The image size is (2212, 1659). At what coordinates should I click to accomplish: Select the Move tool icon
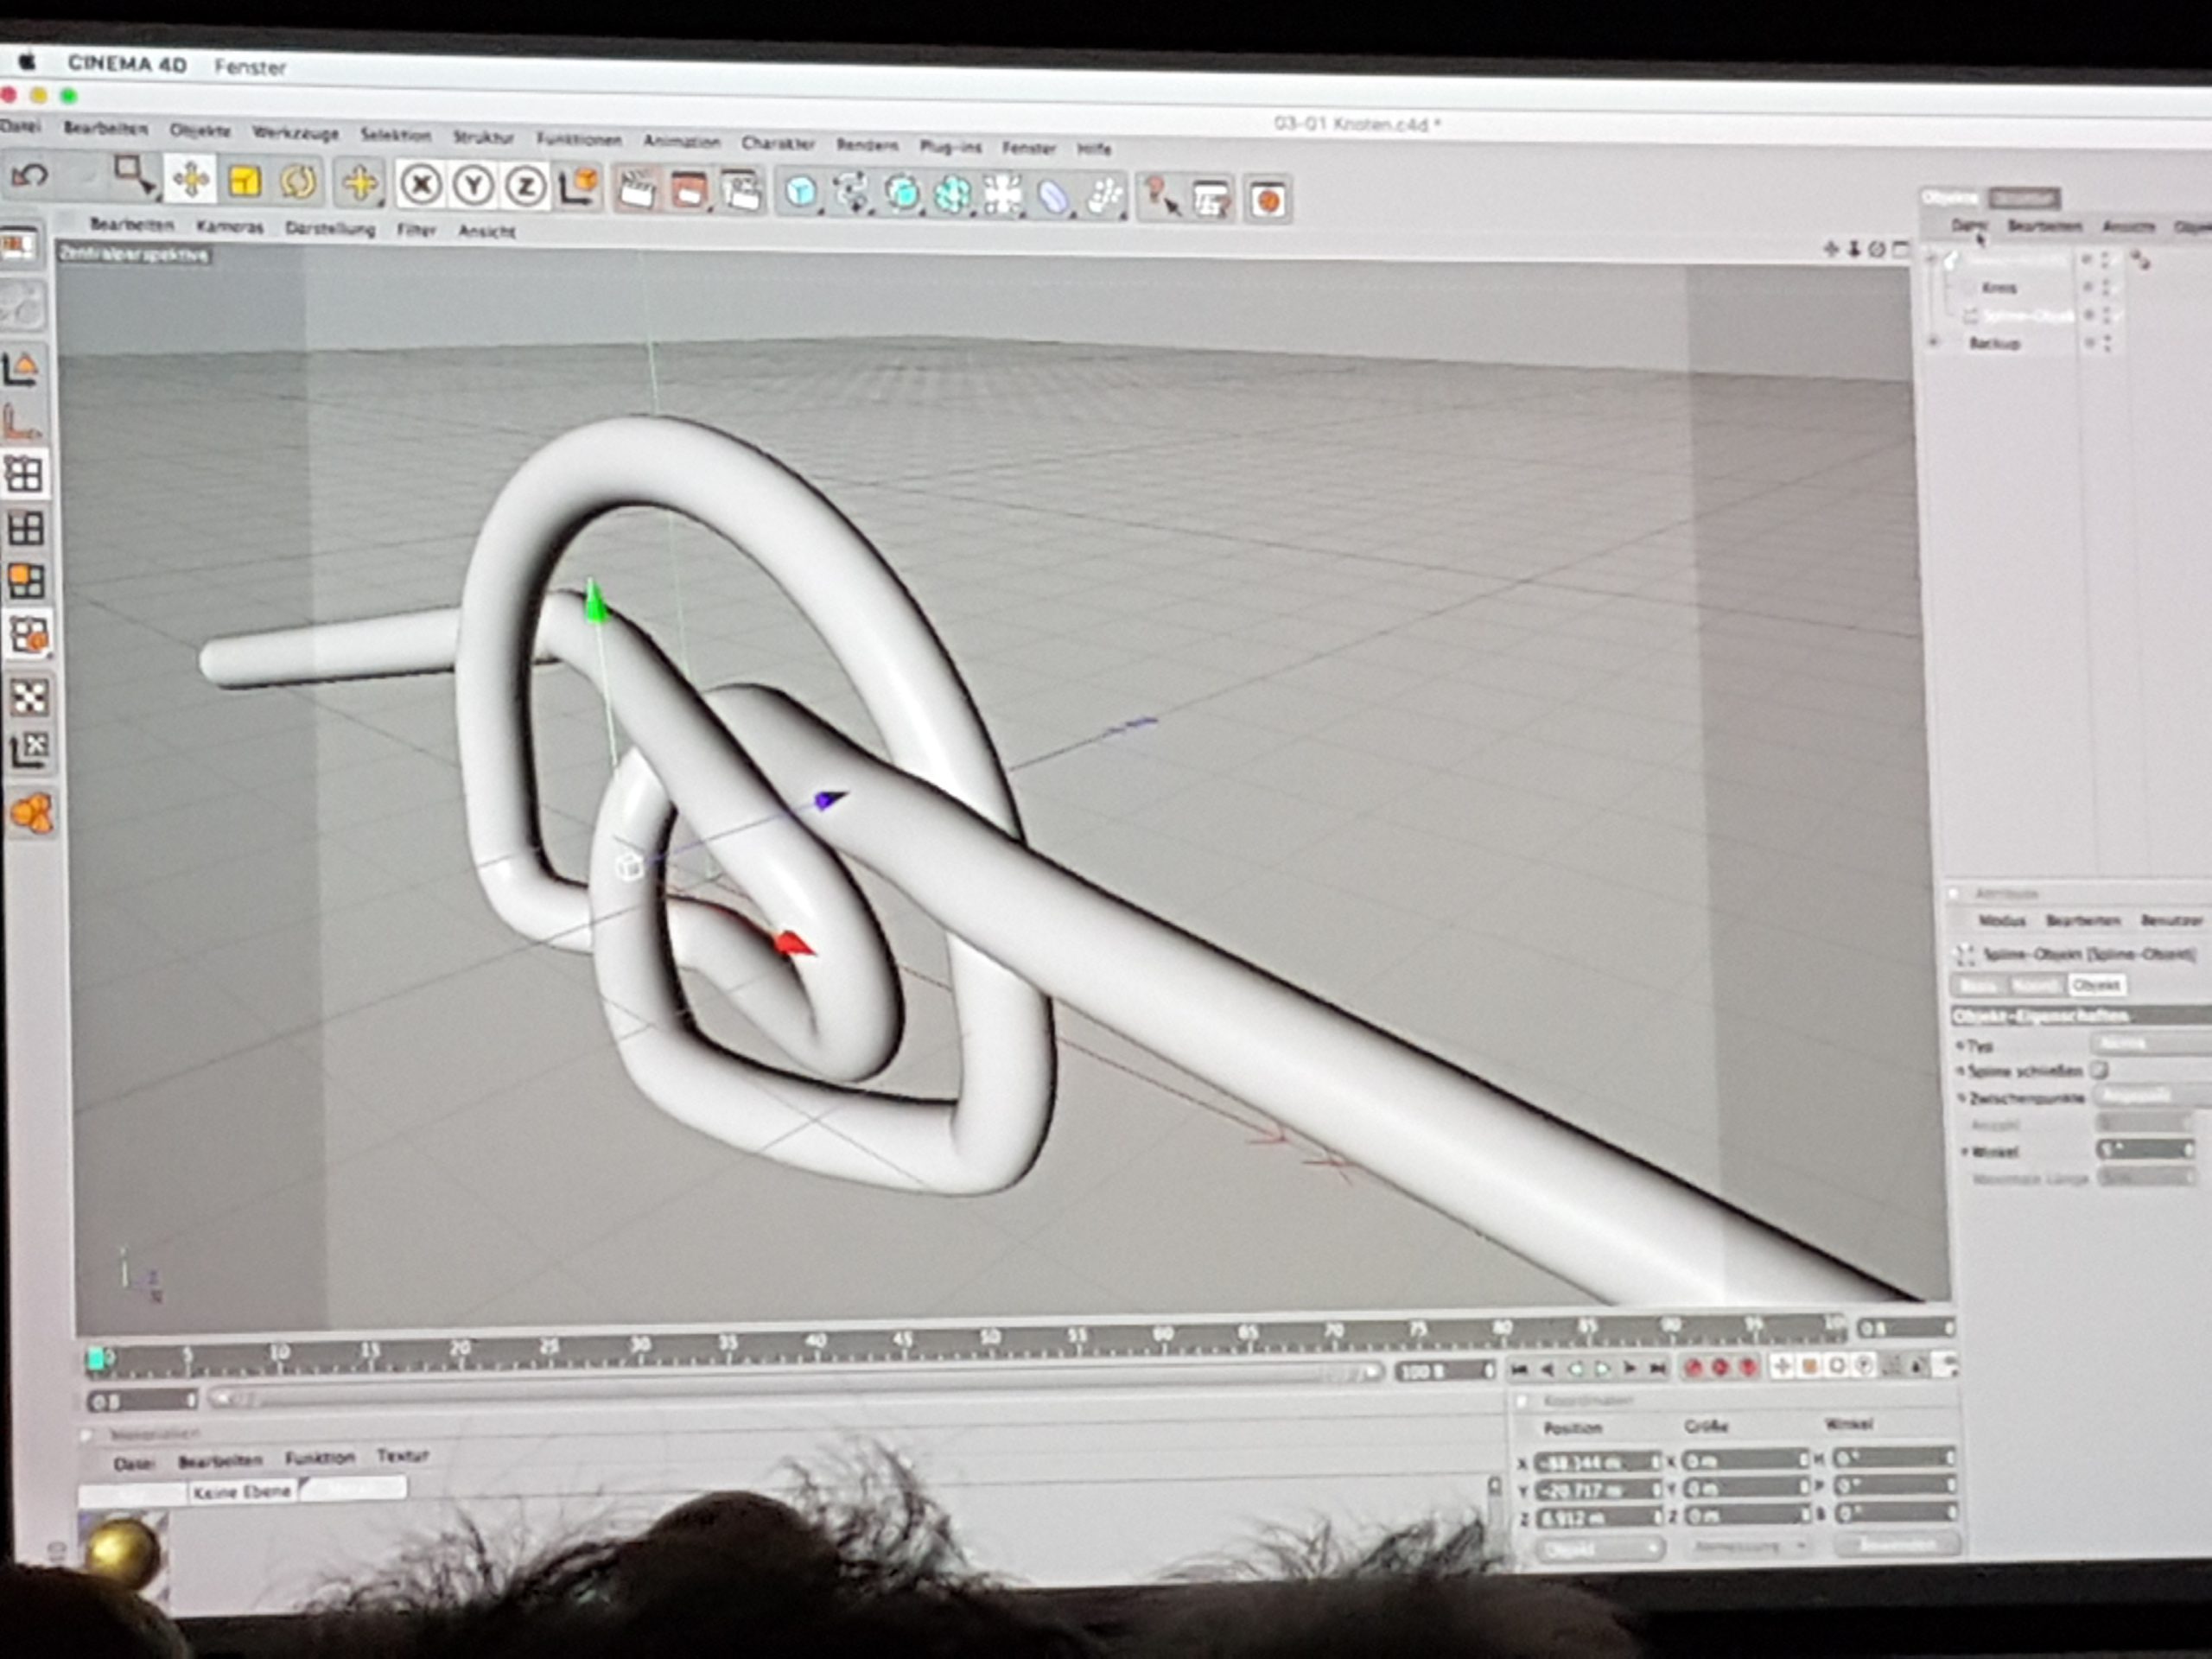coord(190,181)
